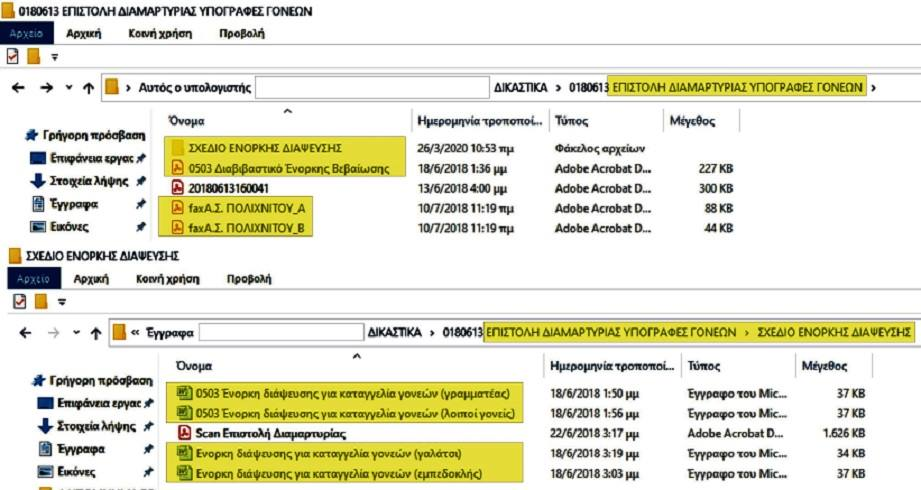Image resolution: width=921 pixels, height=490 pixels.
Task: Open the Προβολή tab in the 0180613 window
Action: pyautogui.click(x=241, y=33)
